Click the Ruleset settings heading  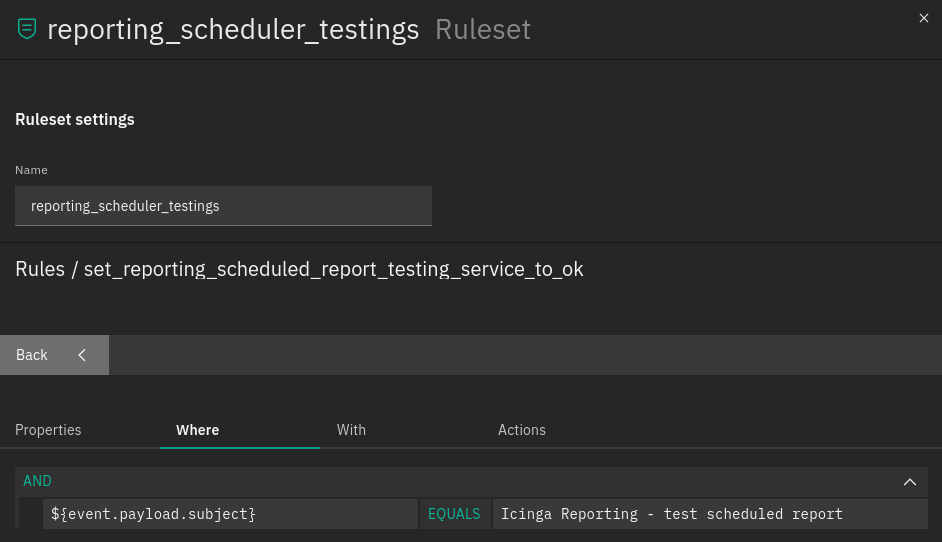coord(74,120)
